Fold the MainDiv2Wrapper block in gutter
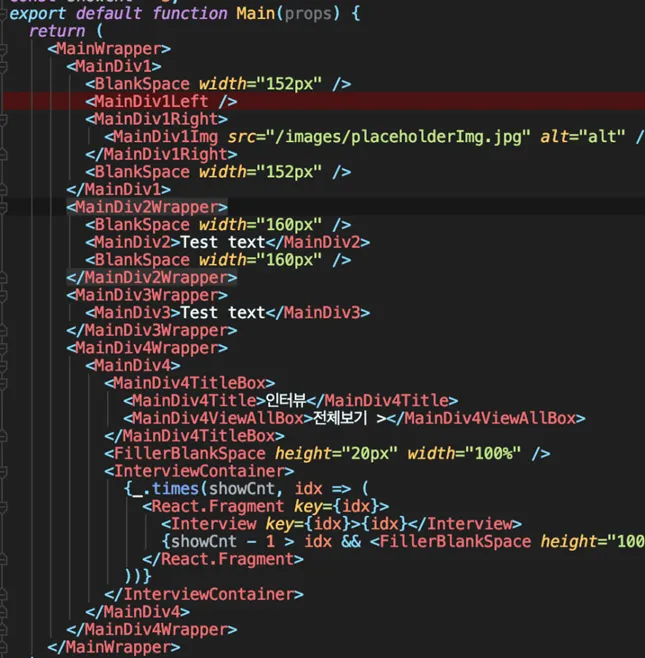 (x=4, y=207)
